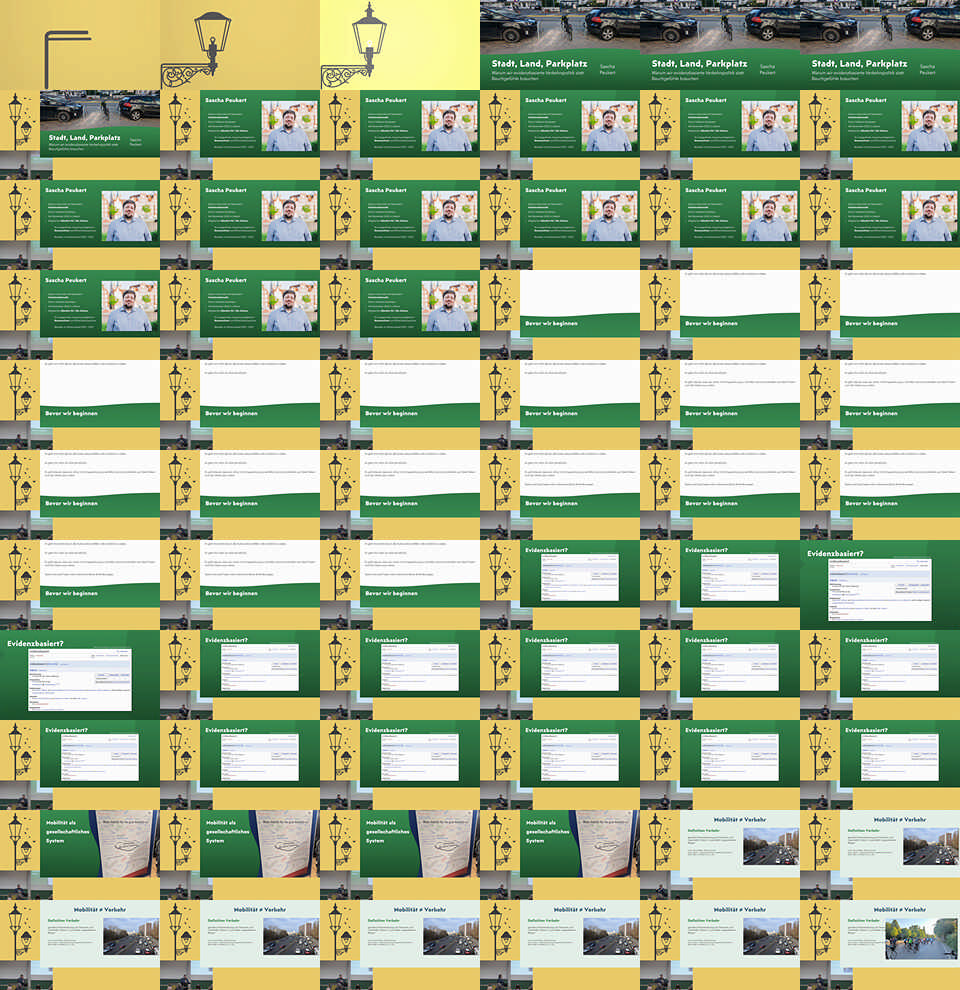The height and width of the screenshot is (990, 960).
Task: Click the second 'Mobilität ≠ Verkehr' thumbnail
Action: pyautogui.click(x=880, y=855)
